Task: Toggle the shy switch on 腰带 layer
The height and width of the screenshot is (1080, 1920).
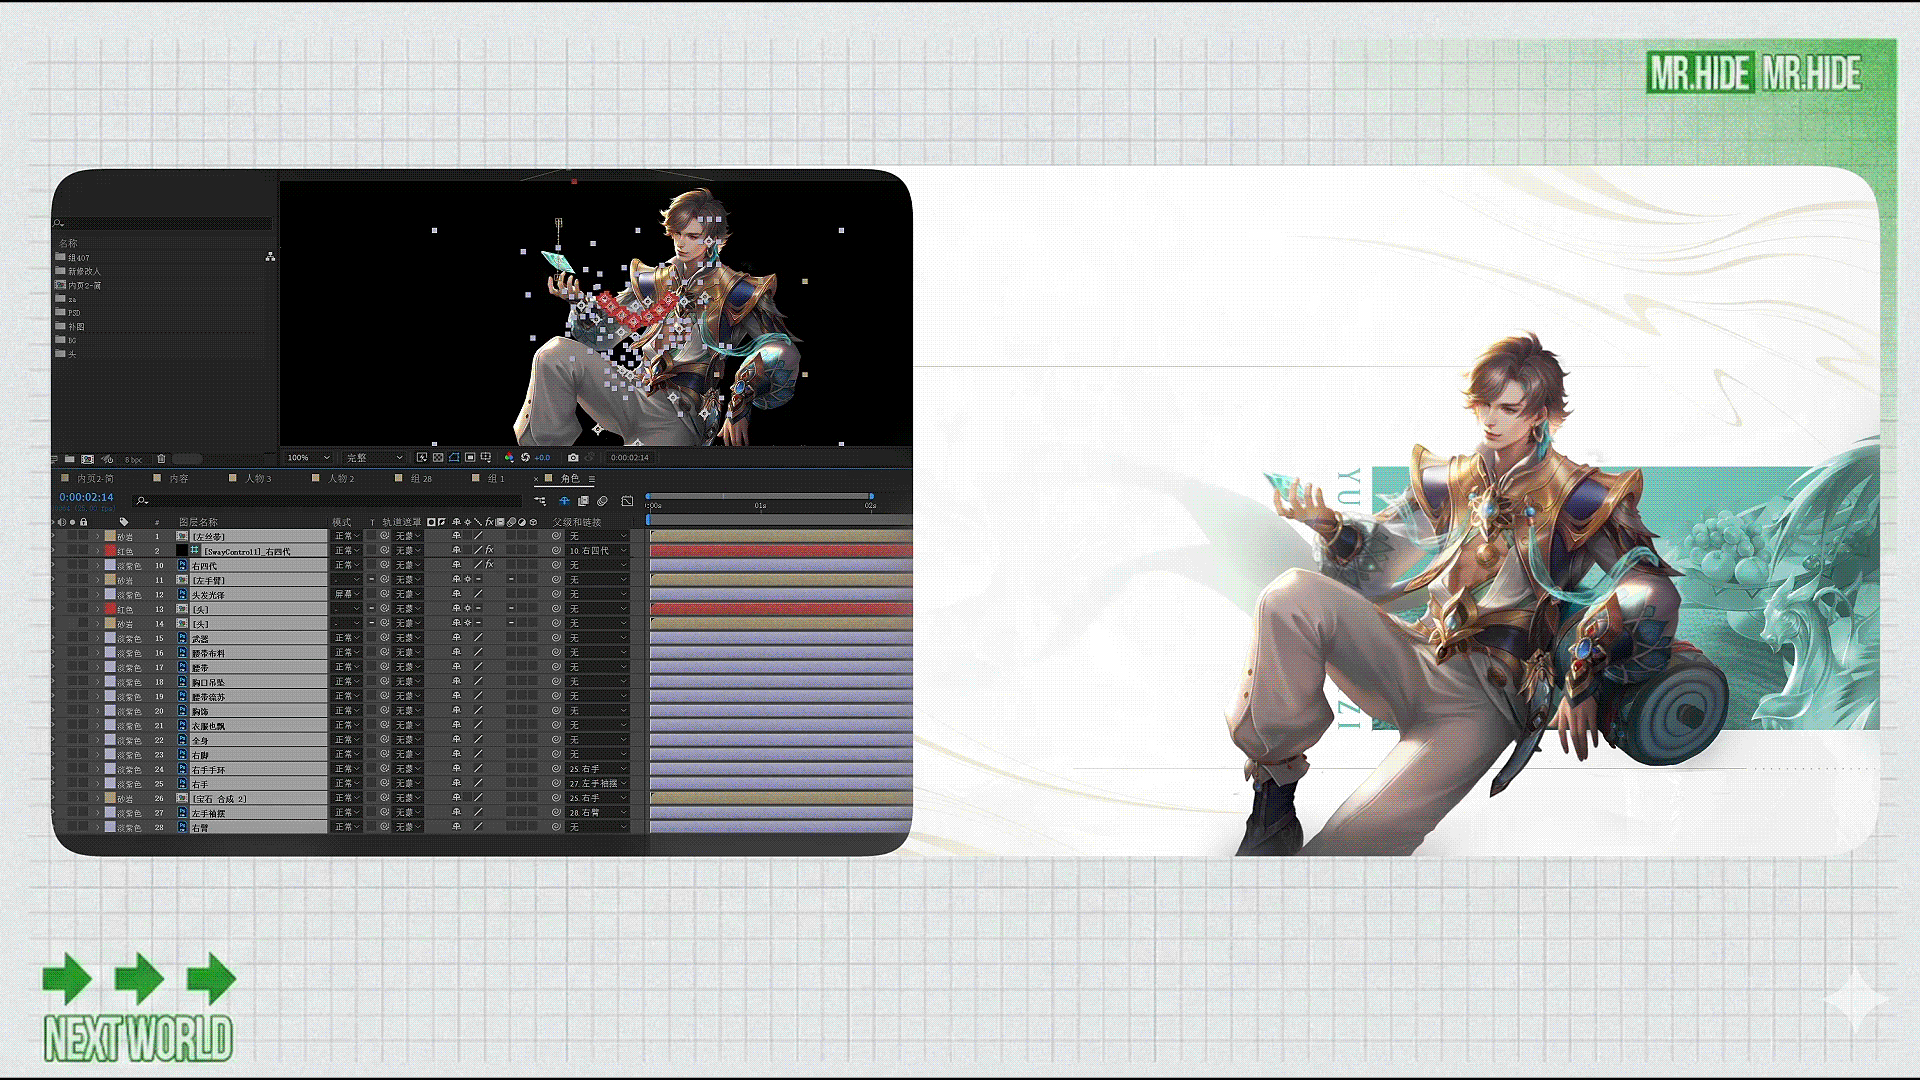Action: click(457, 667)
